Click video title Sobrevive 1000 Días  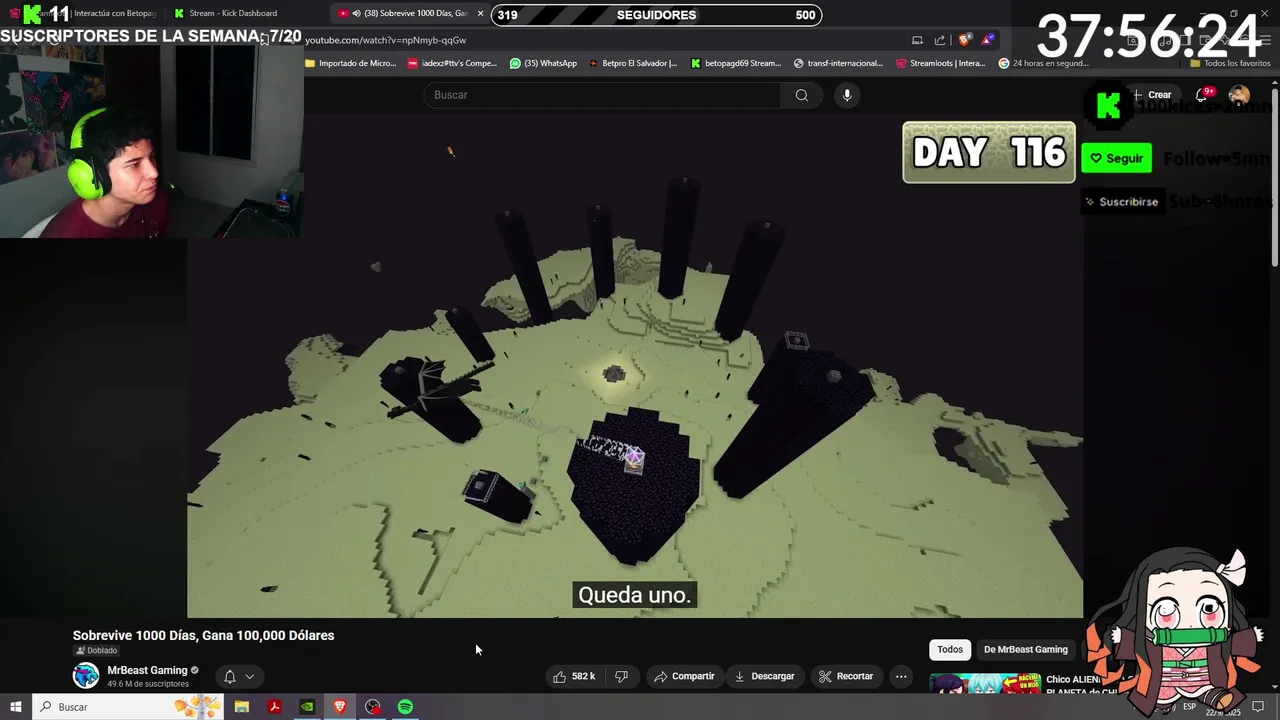pos(203,635)
